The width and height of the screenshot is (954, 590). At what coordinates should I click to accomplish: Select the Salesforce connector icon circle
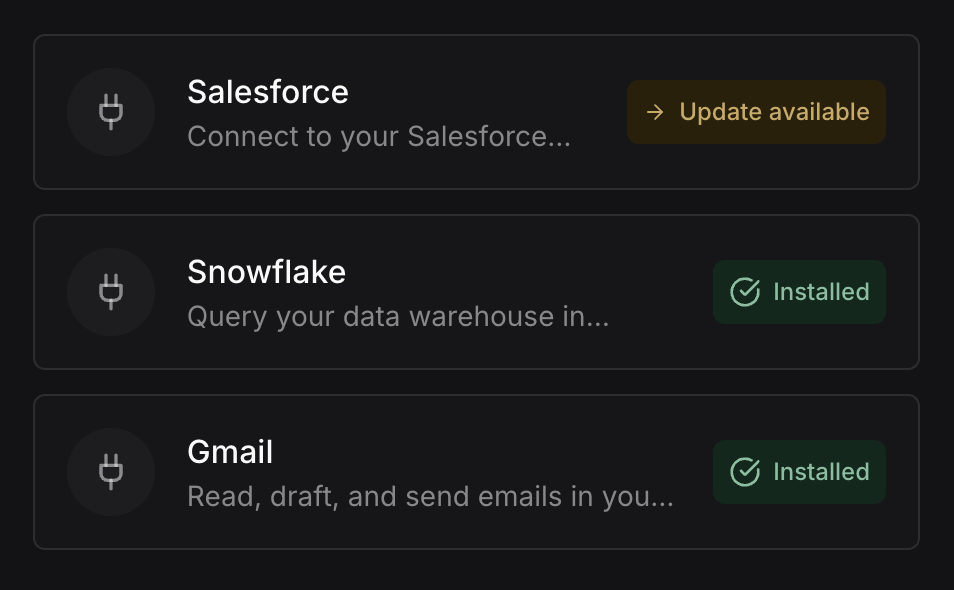click(111, 112)
